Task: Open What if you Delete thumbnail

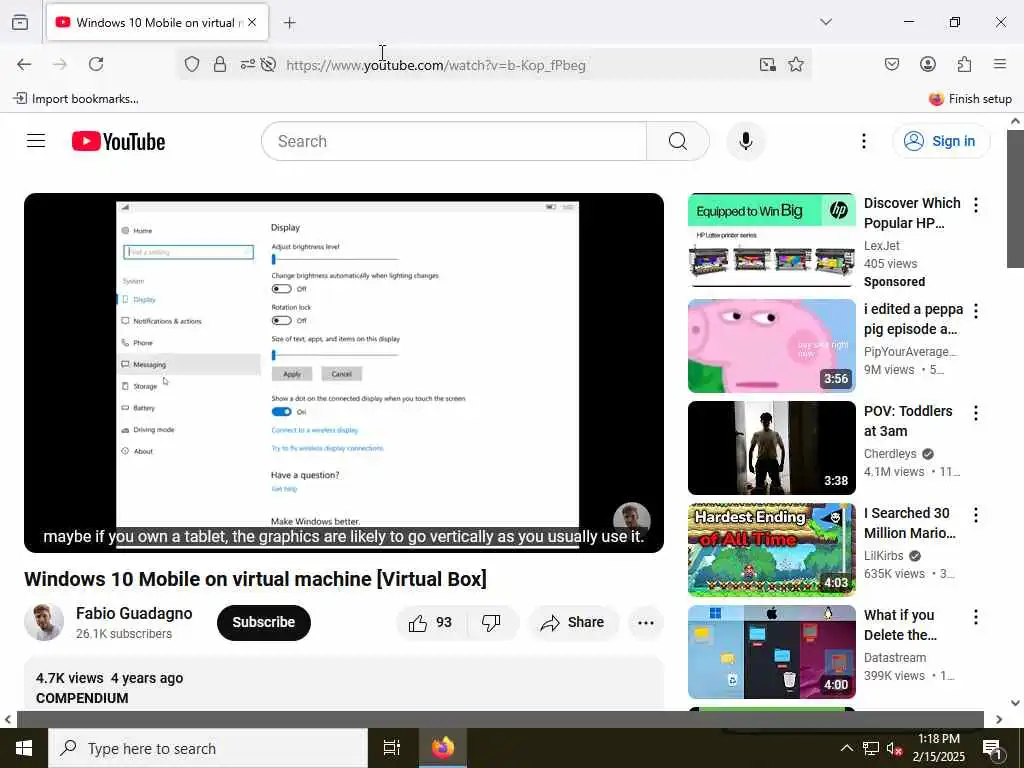Action: click(x=771, y=652)
